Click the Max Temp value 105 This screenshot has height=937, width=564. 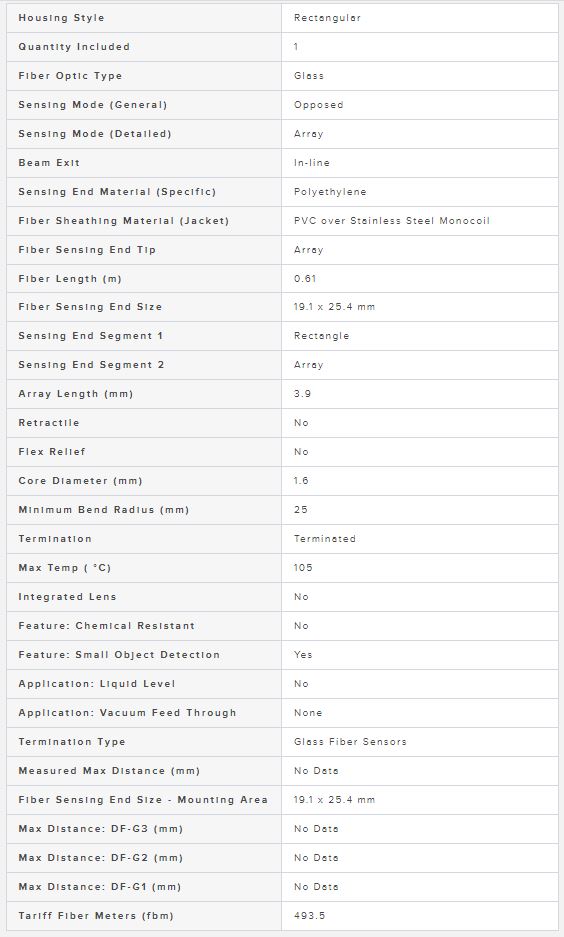click(x=303, y=568)
